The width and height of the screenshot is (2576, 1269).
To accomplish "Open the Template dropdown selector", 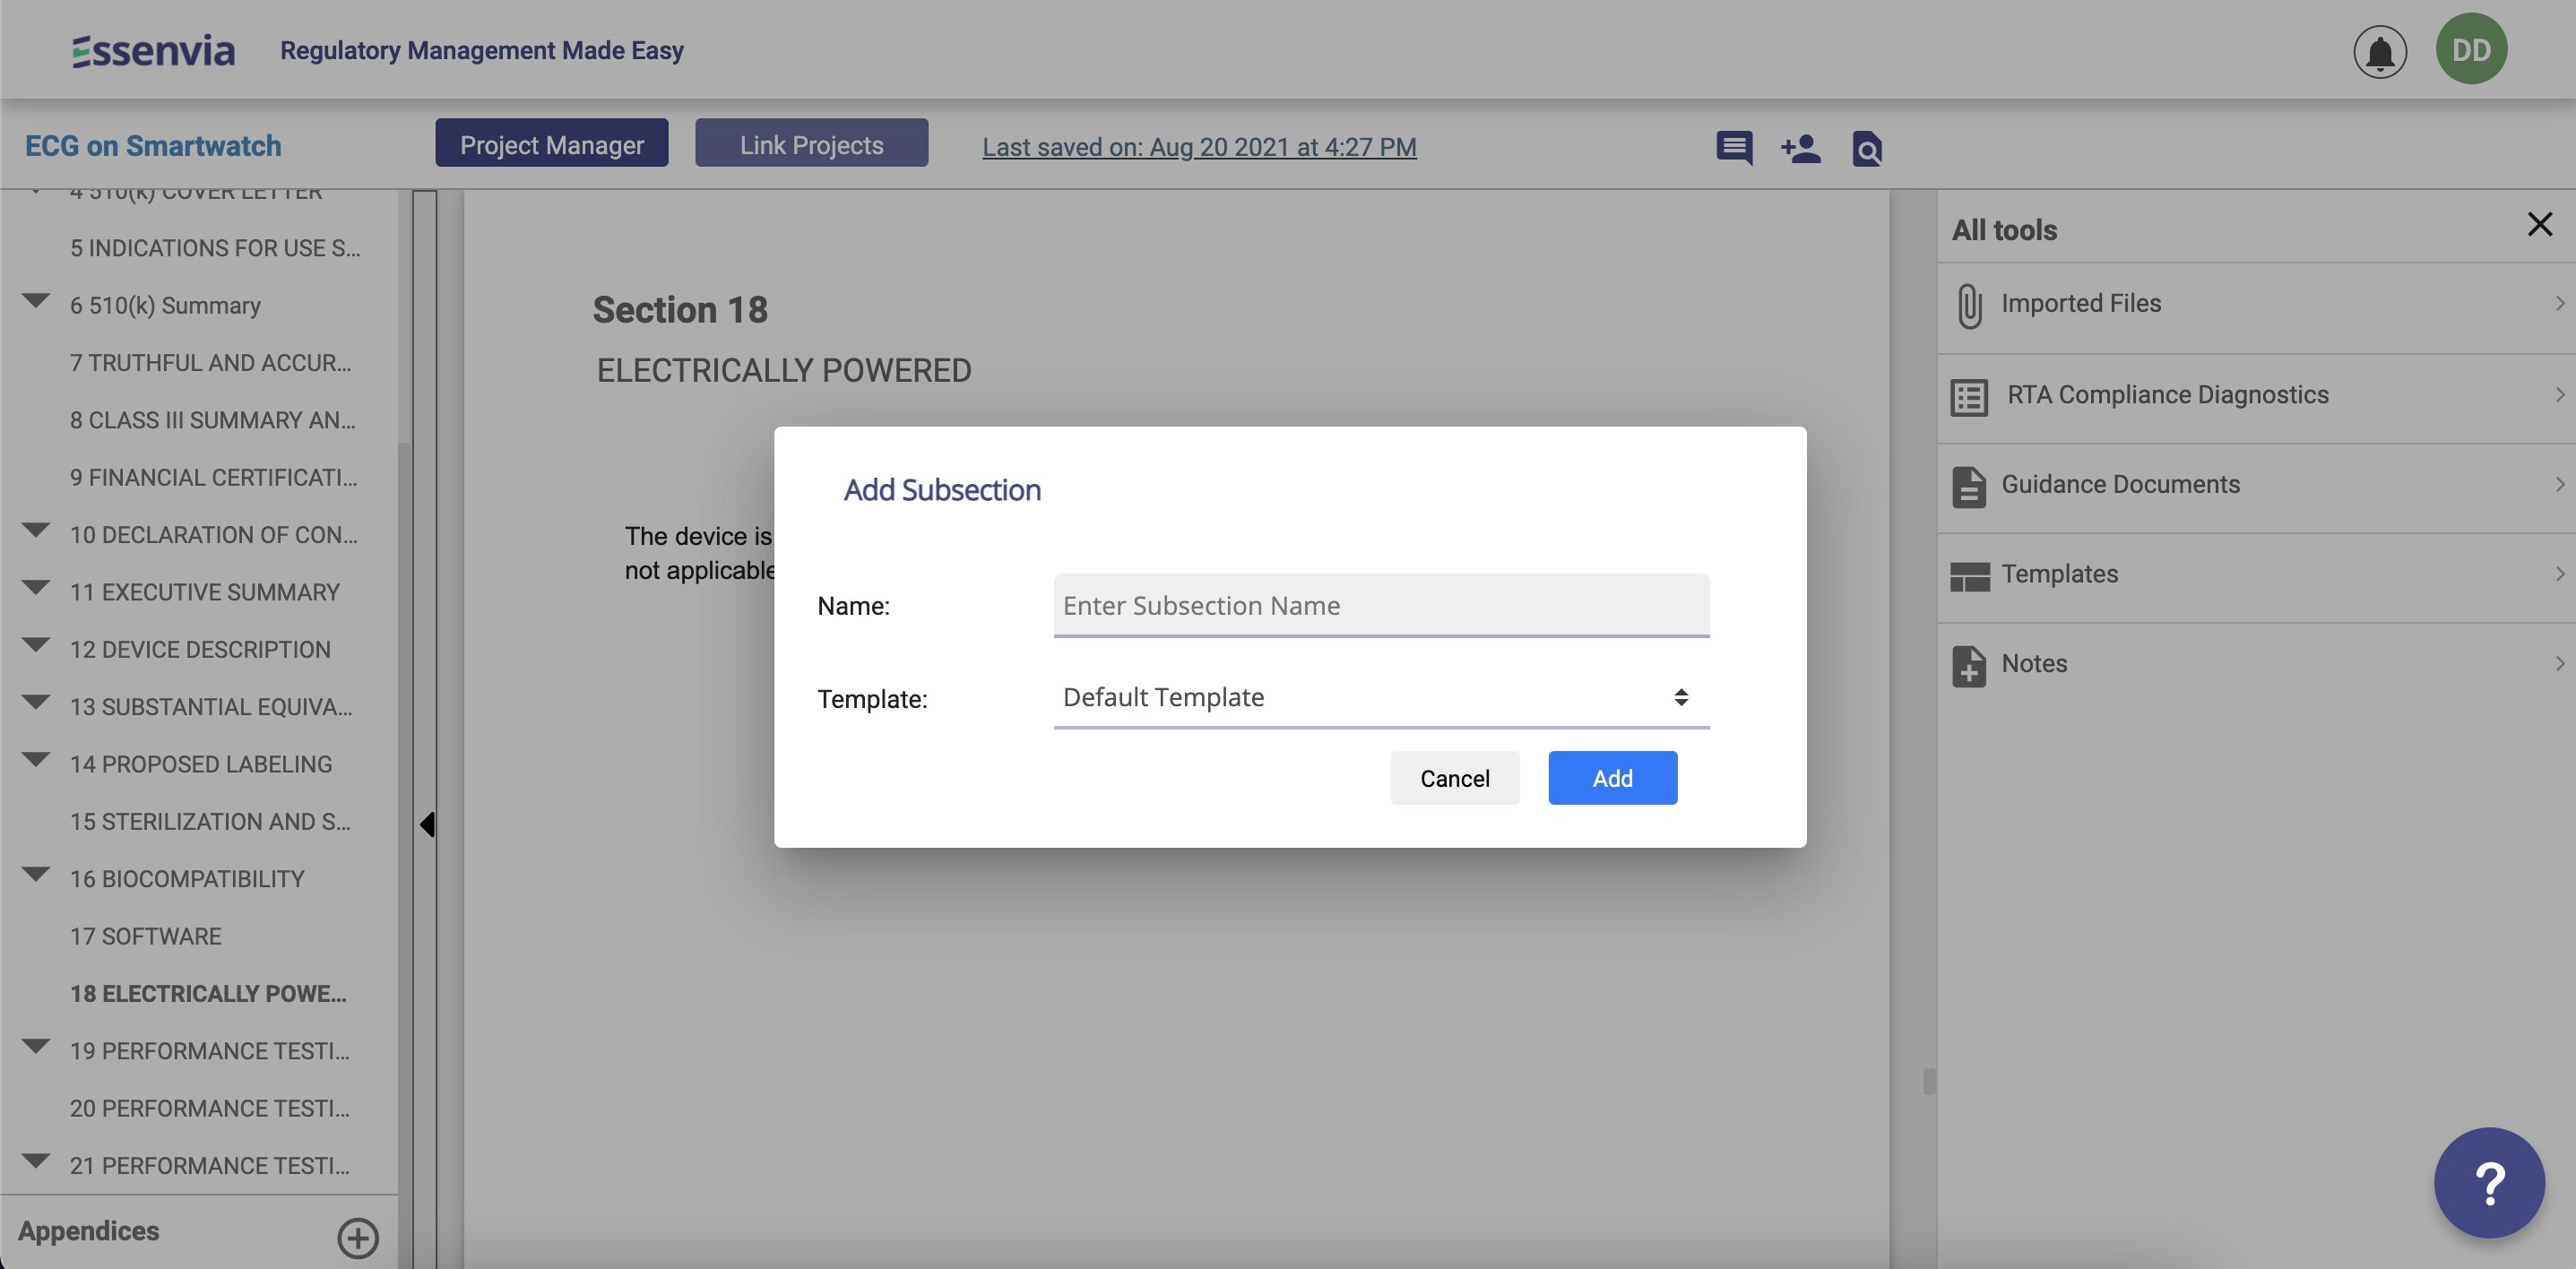I will click(1380, 697).
